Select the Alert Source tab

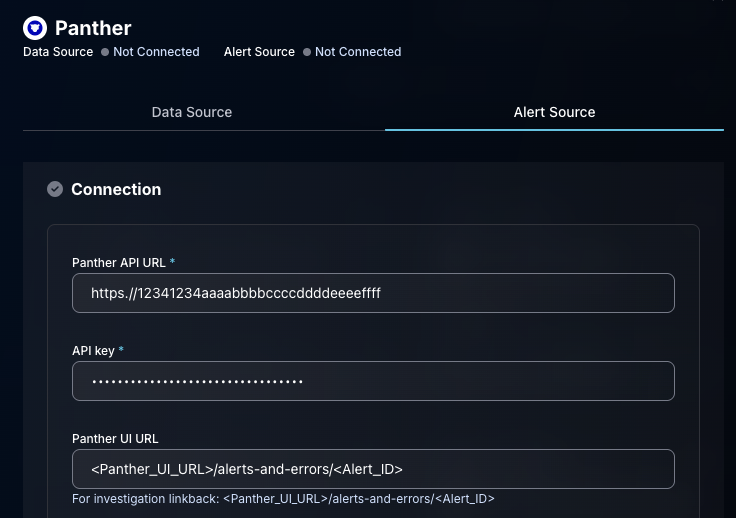tap(554, 112)
